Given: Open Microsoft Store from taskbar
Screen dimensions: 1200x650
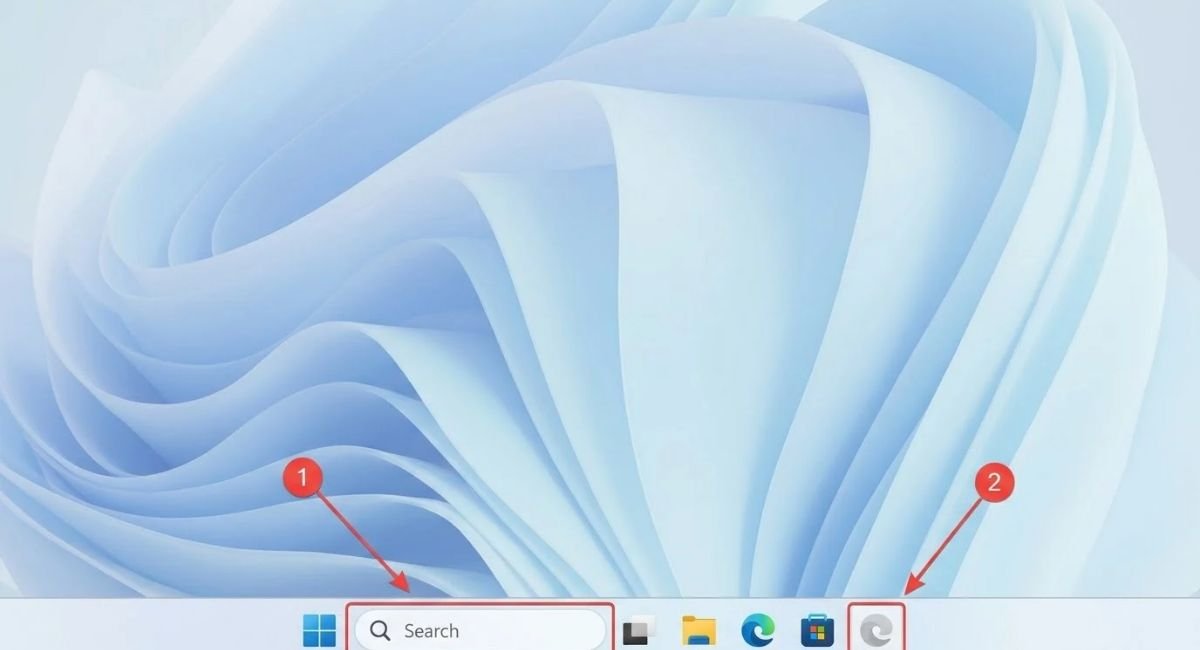Looking at the screenshot, I should (817, 631).
